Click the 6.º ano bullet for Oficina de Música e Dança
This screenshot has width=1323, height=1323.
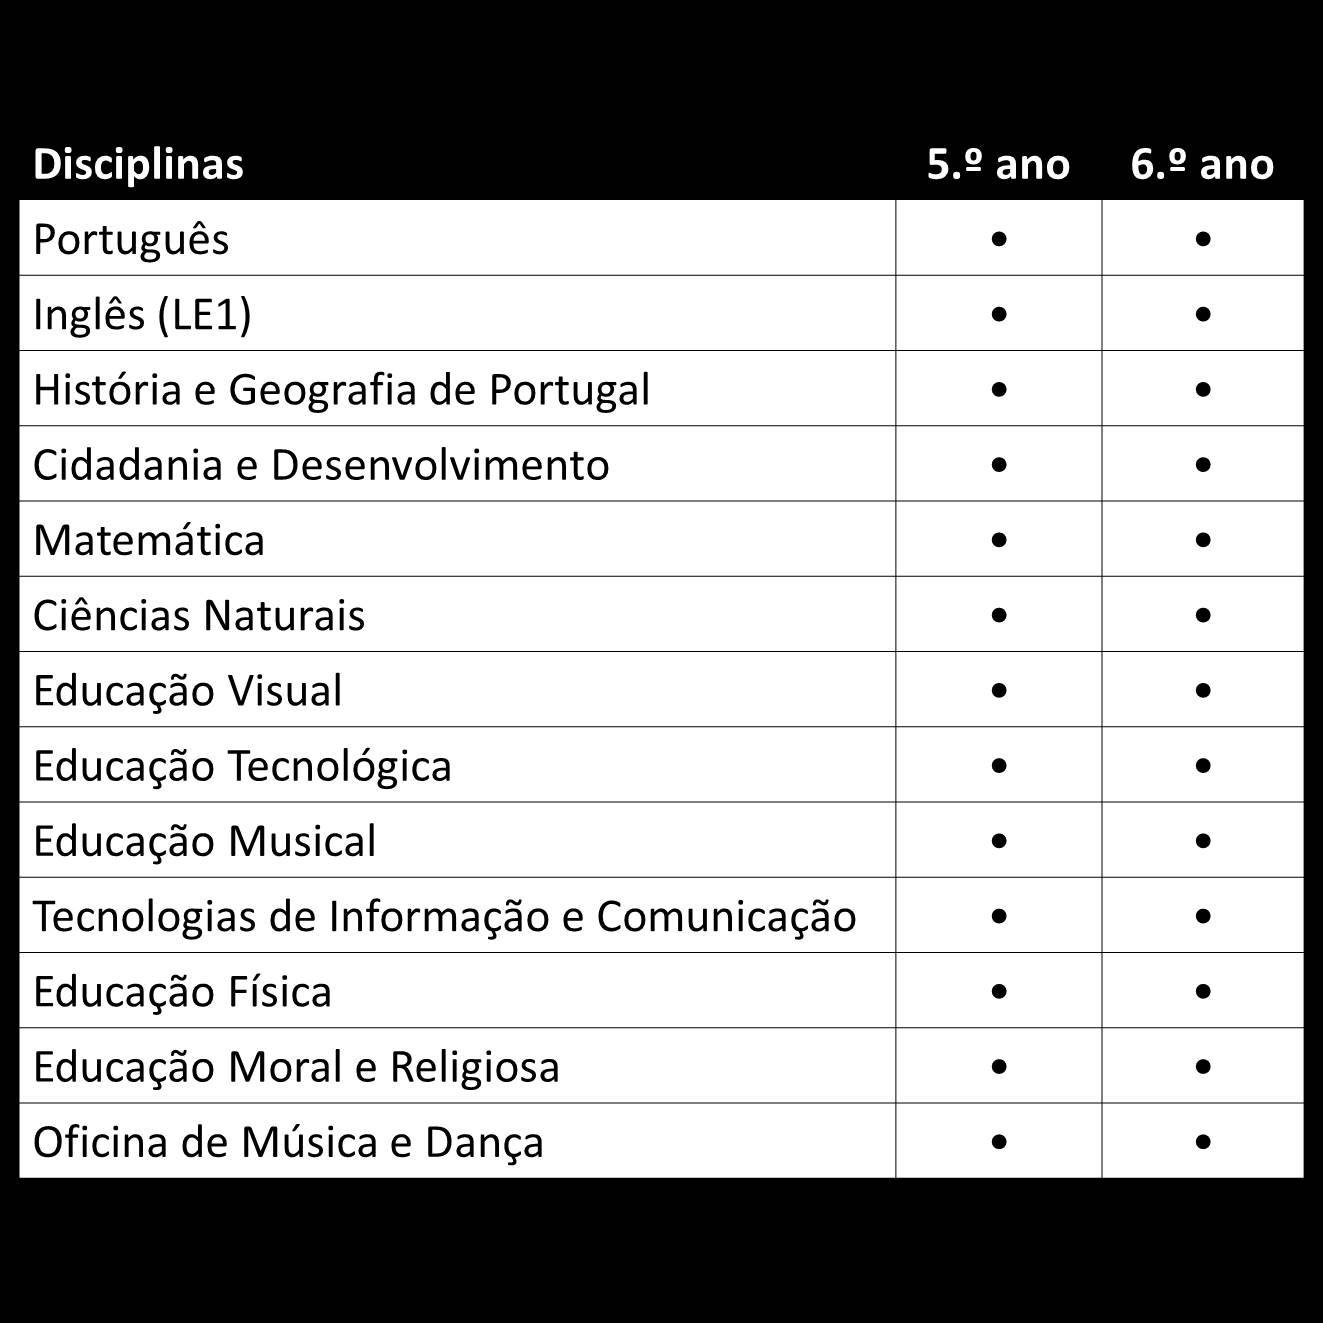click(x=1202, y=1141)
